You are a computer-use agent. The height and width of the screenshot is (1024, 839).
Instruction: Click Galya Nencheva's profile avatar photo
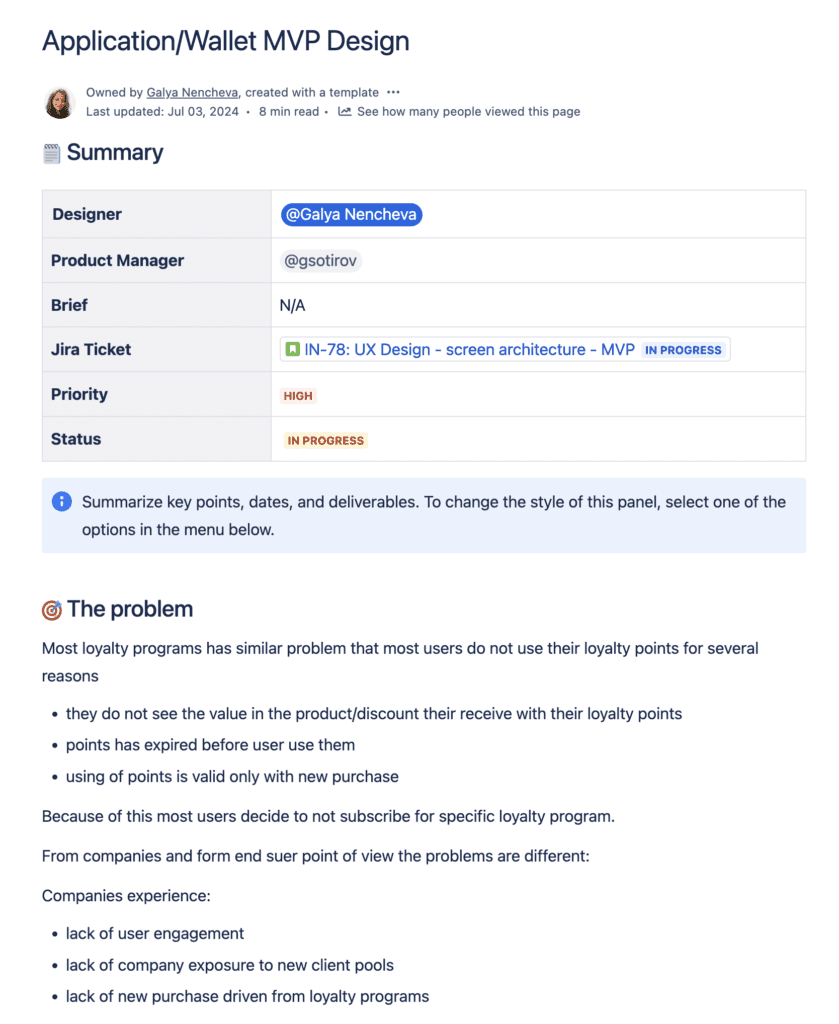click(60, 102)
